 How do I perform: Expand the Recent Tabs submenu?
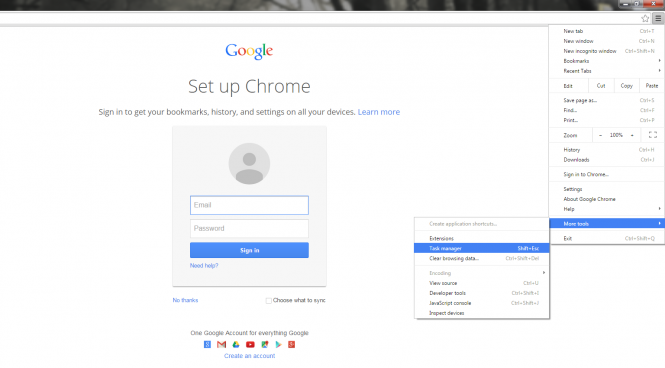(x=607, y=71)
